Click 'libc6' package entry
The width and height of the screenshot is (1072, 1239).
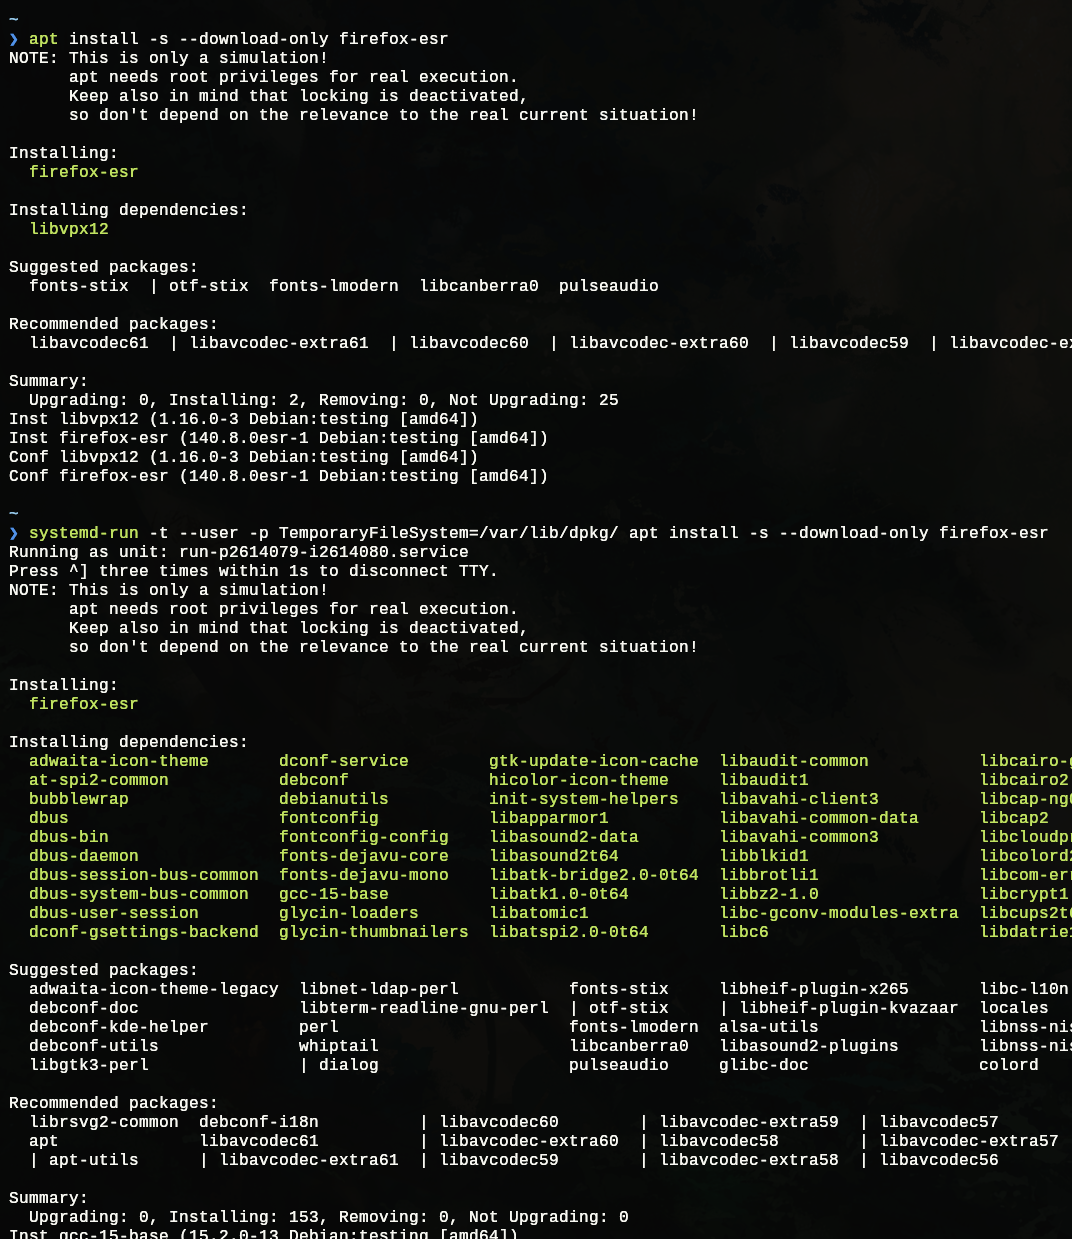(744, 932)
